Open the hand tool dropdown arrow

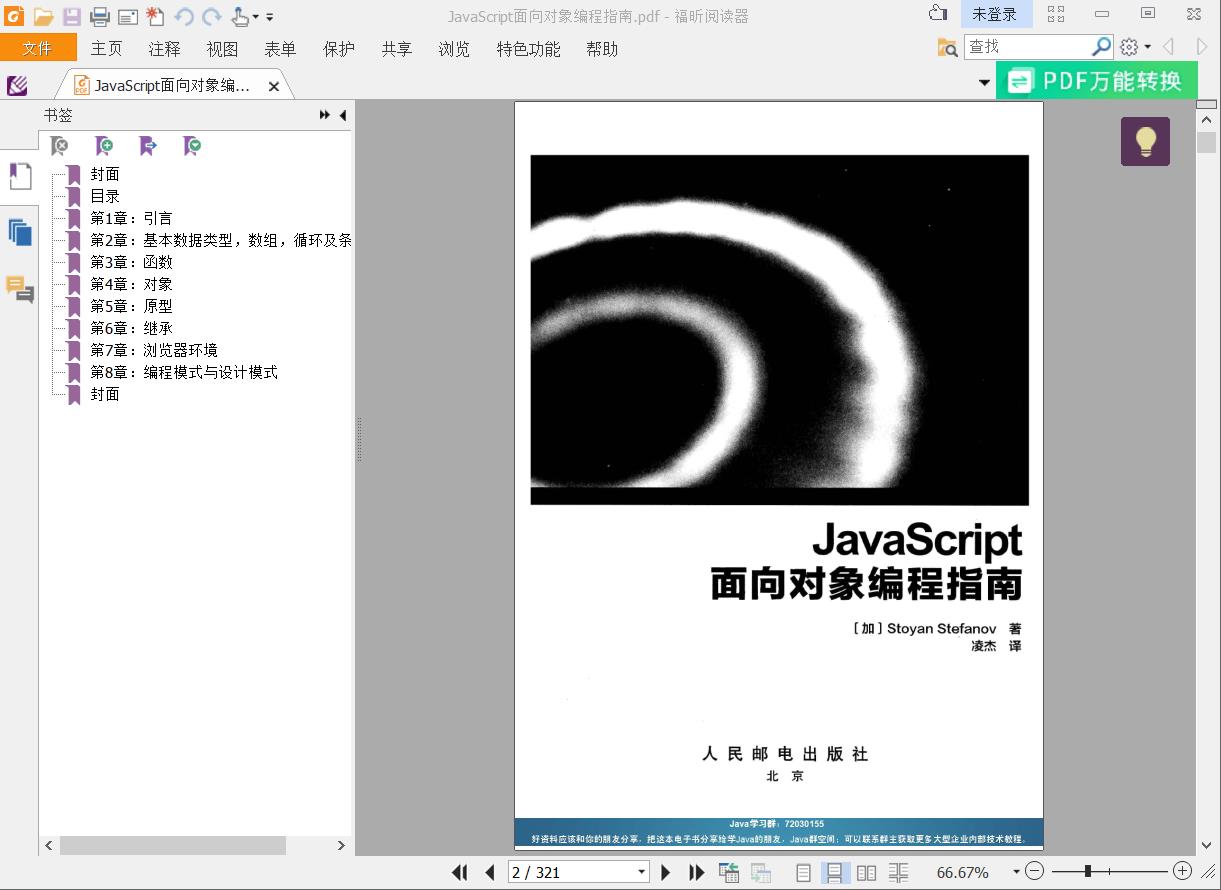click(x=256, y=17)
